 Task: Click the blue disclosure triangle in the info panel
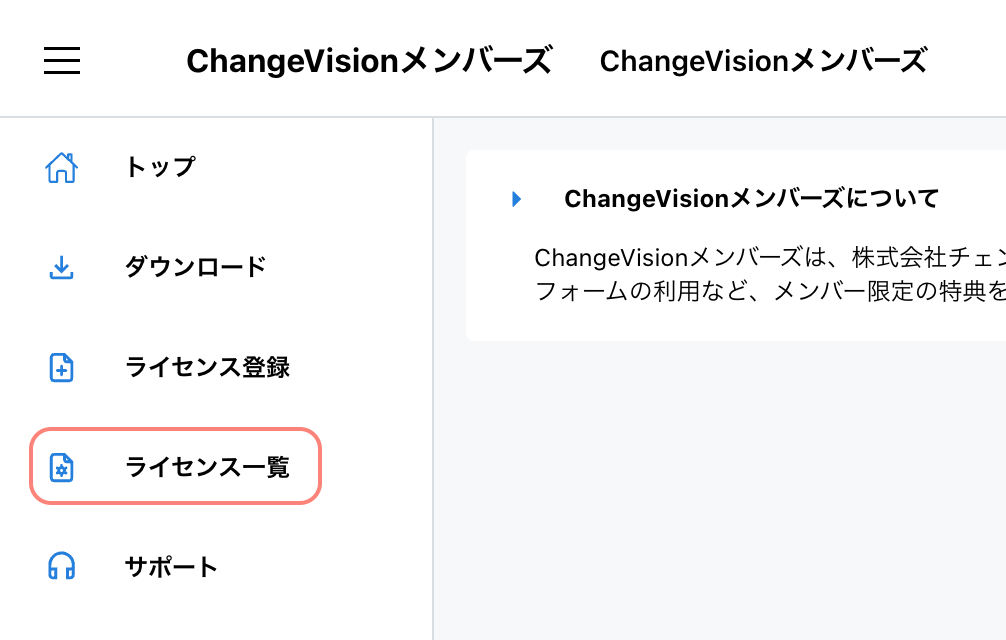point(516,199)
